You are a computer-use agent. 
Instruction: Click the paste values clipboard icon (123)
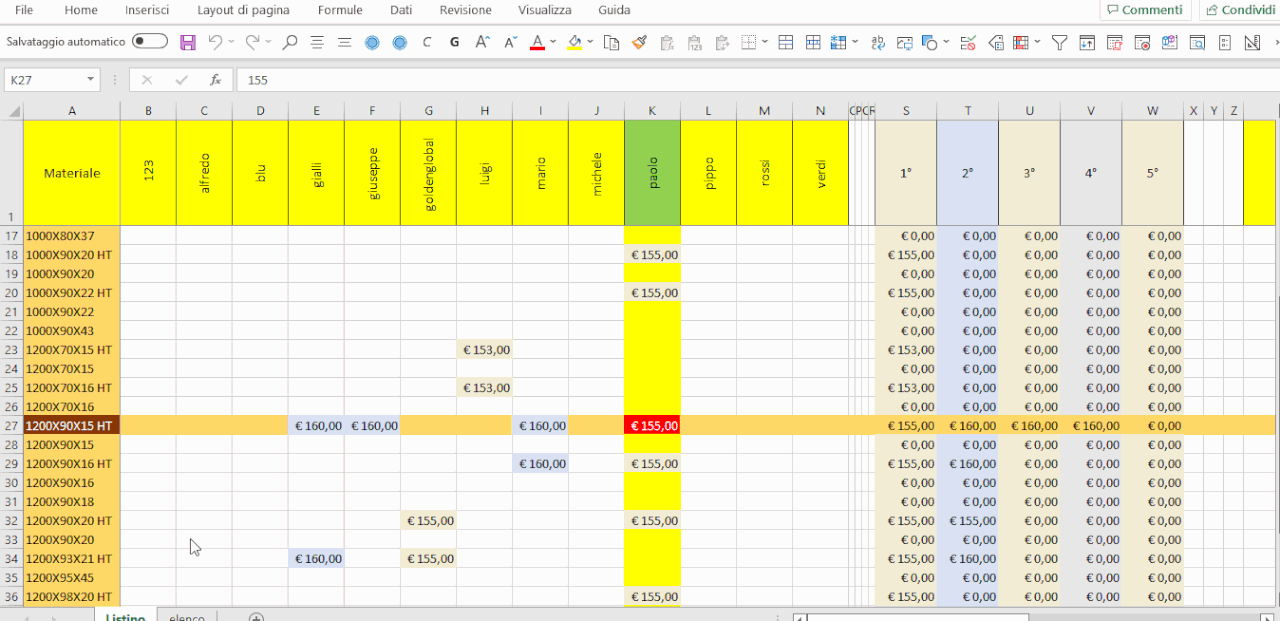pyautogui.click(x=694, y=42)
